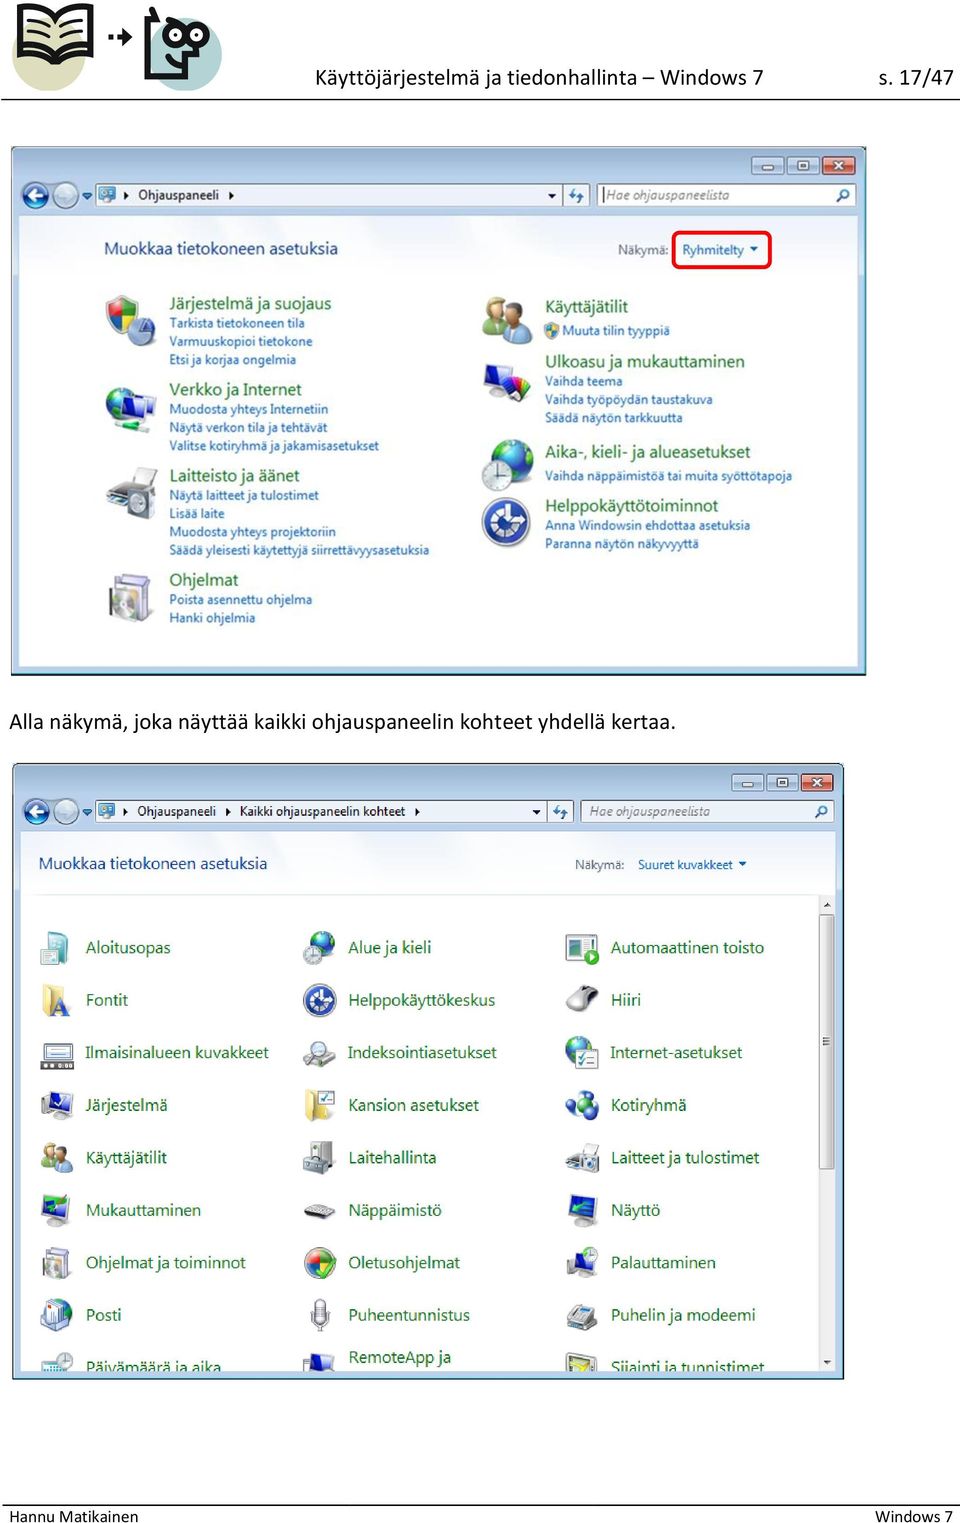
Task: Click Vaihda työpöydän taustakuva
Action: click(629, 400)
